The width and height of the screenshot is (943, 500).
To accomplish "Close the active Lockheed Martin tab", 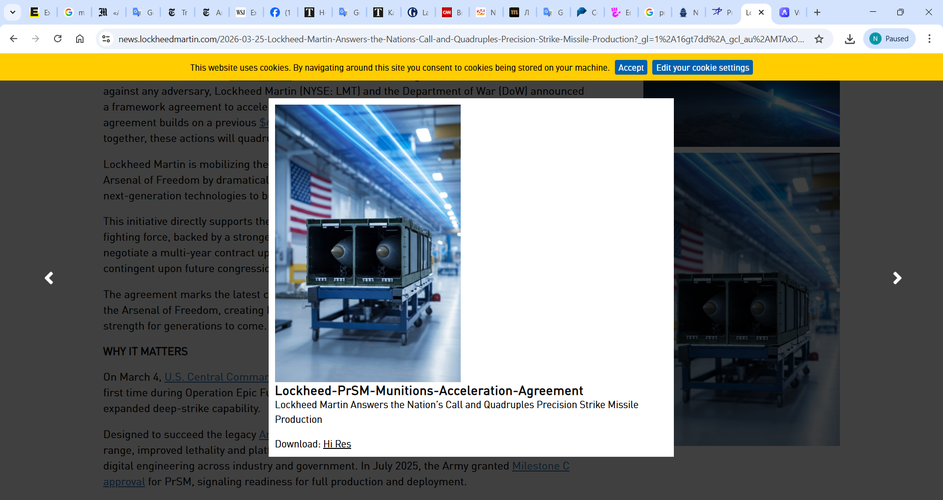I will click(x=762, y=12).
